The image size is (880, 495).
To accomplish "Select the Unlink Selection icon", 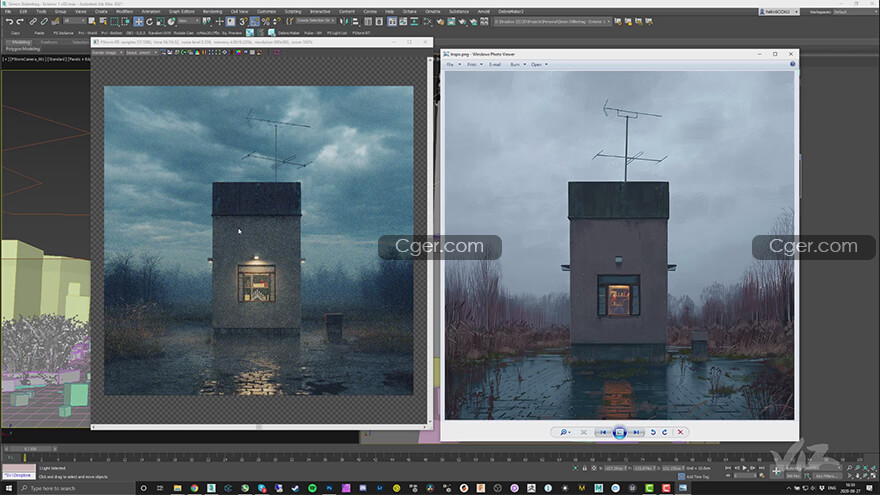I will [44, 21].
